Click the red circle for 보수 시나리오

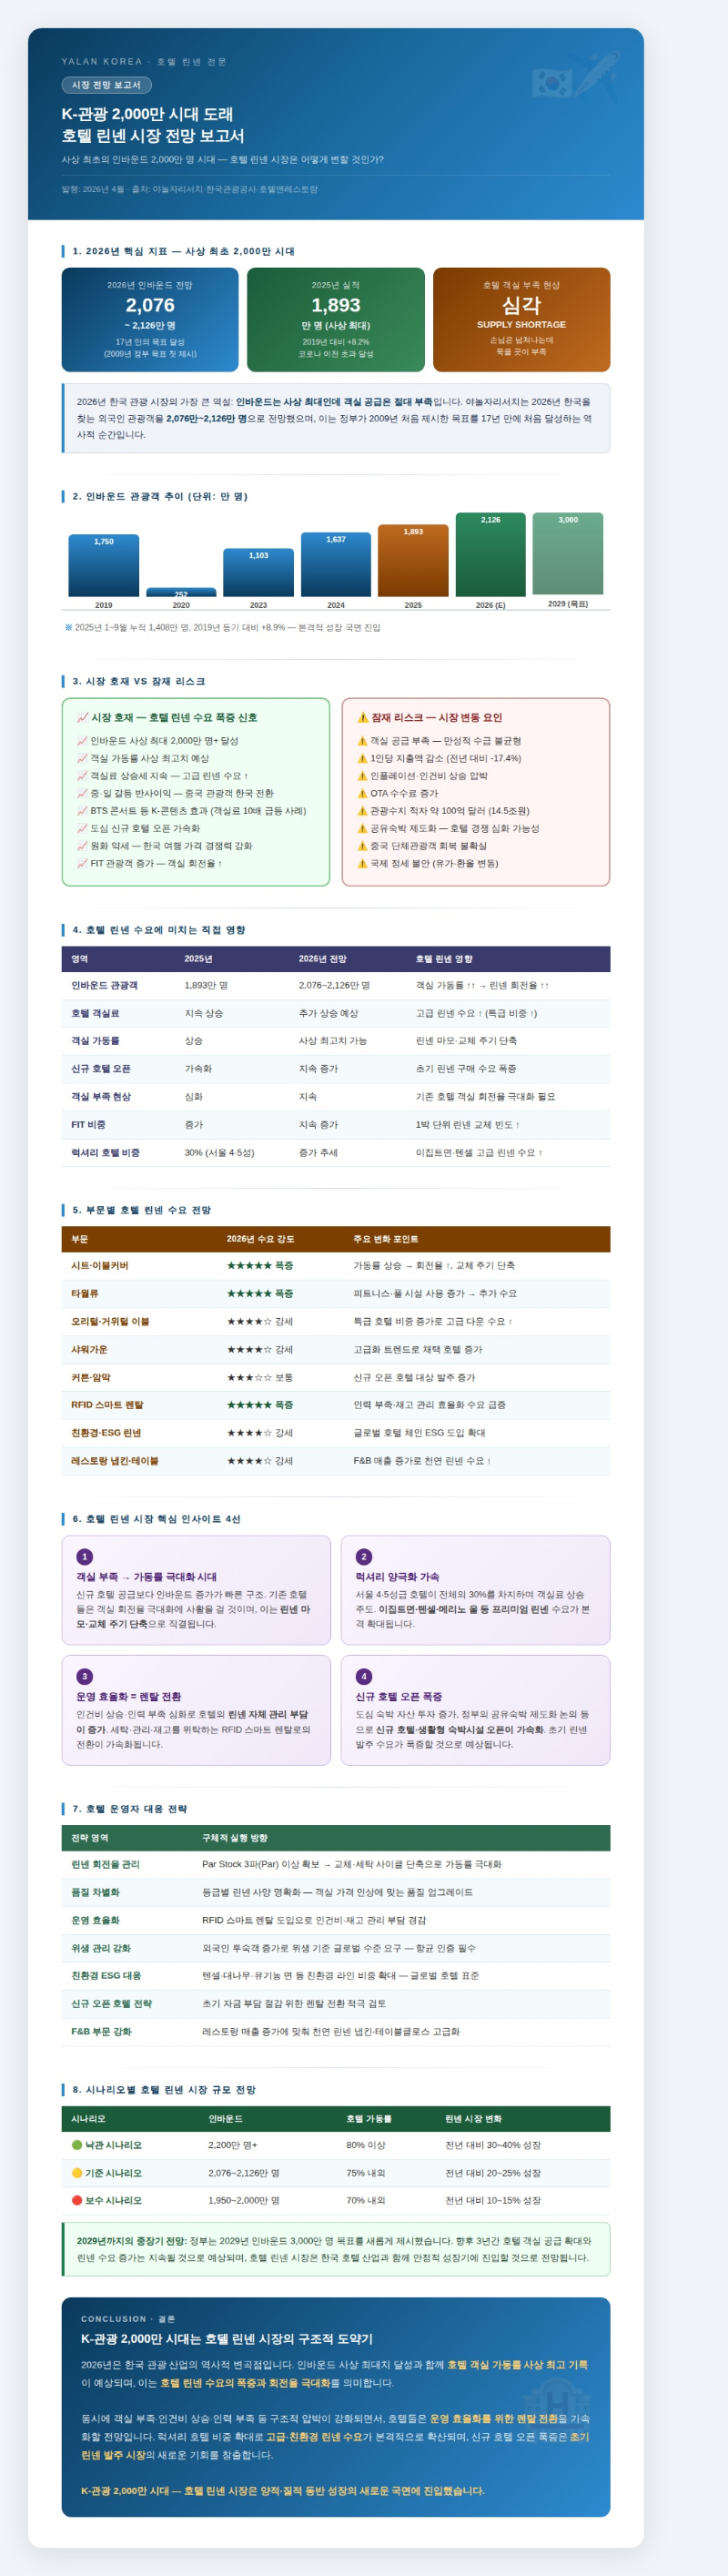(77, 2200)
